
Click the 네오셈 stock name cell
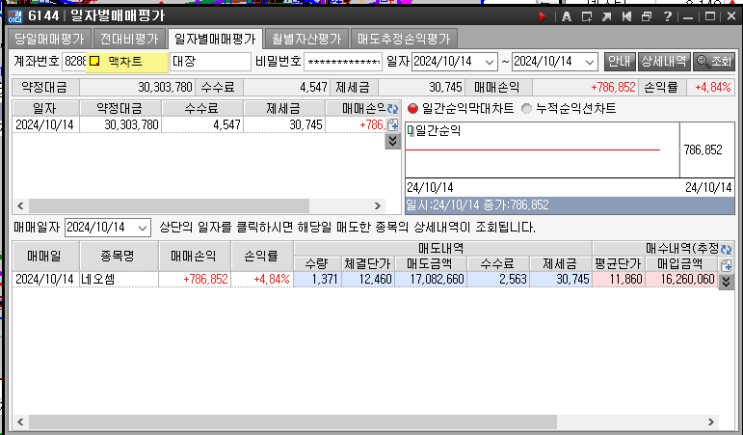(118, 279)
